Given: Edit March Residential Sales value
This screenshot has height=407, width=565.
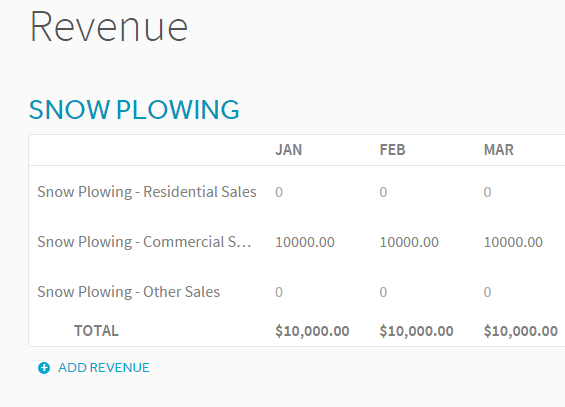Looking at the screenshot, I should [487, 192].
